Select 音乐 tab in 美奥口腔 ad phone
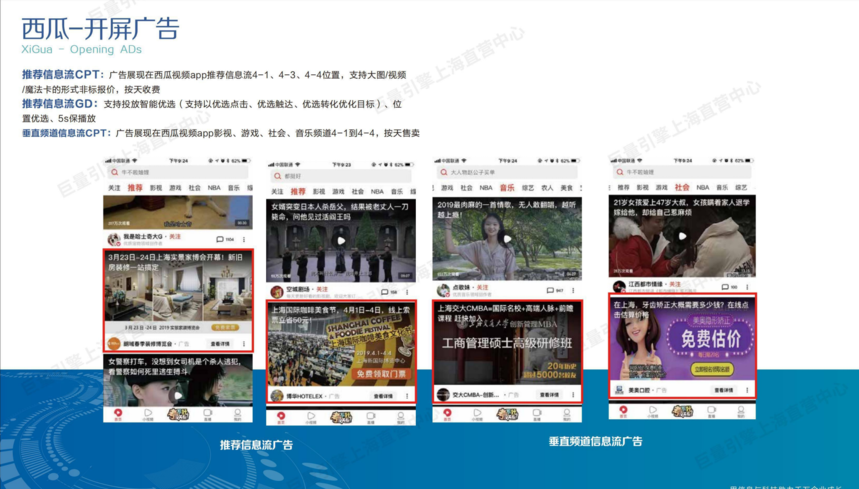Image resolution: width=859 pixels, height=489 pixels. click(x=722, y=187)
